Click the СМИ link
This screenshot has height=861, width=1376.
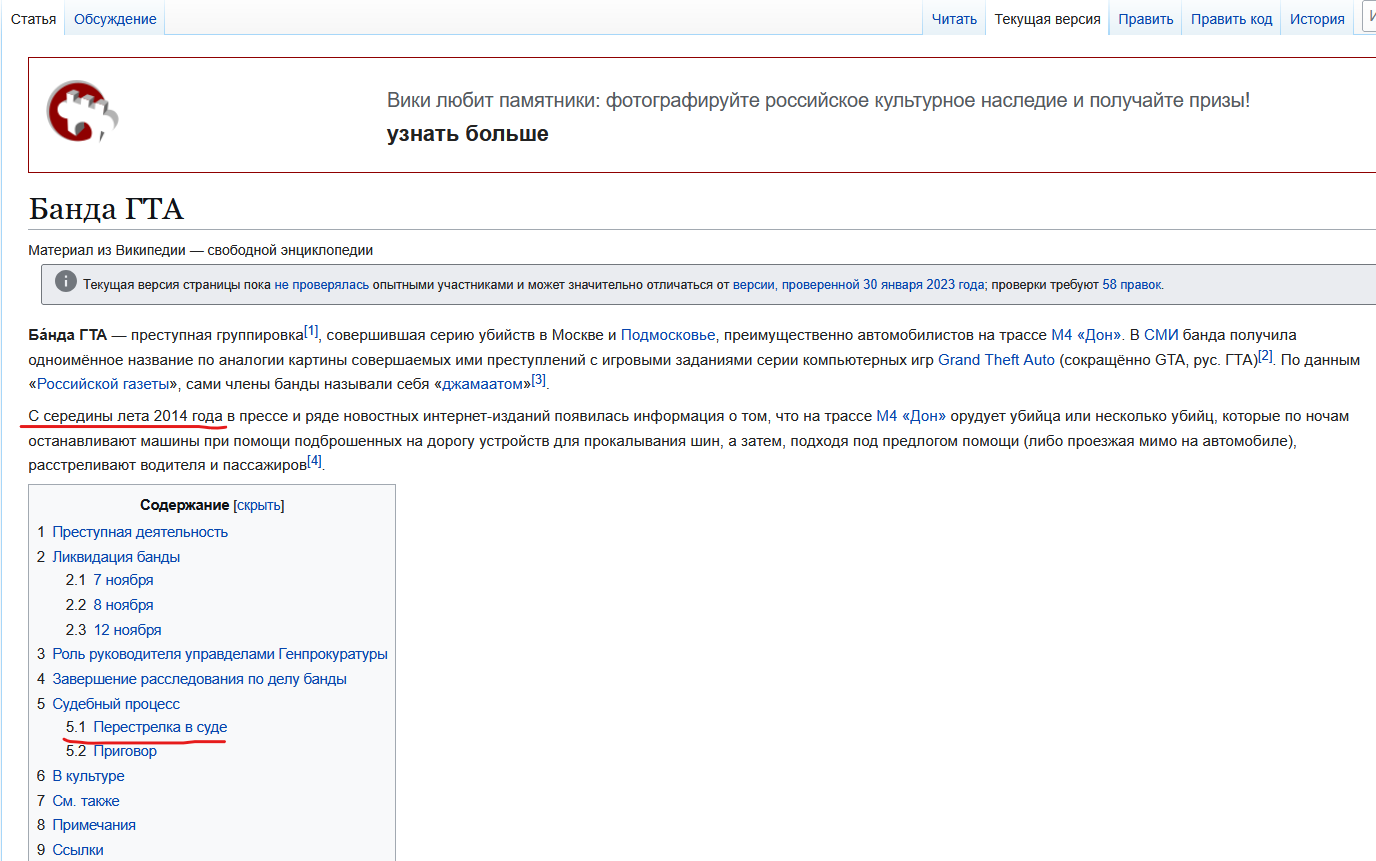click(1160, 335)
